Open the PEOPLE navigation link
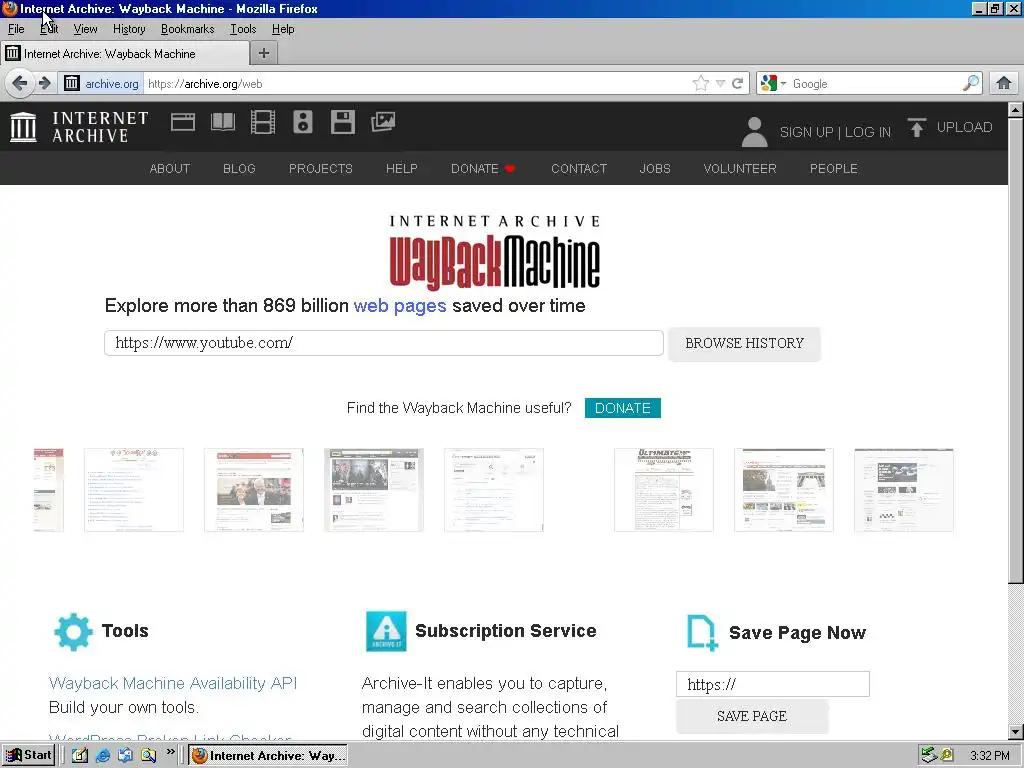 pyautogui.click(x=834, y=168)
